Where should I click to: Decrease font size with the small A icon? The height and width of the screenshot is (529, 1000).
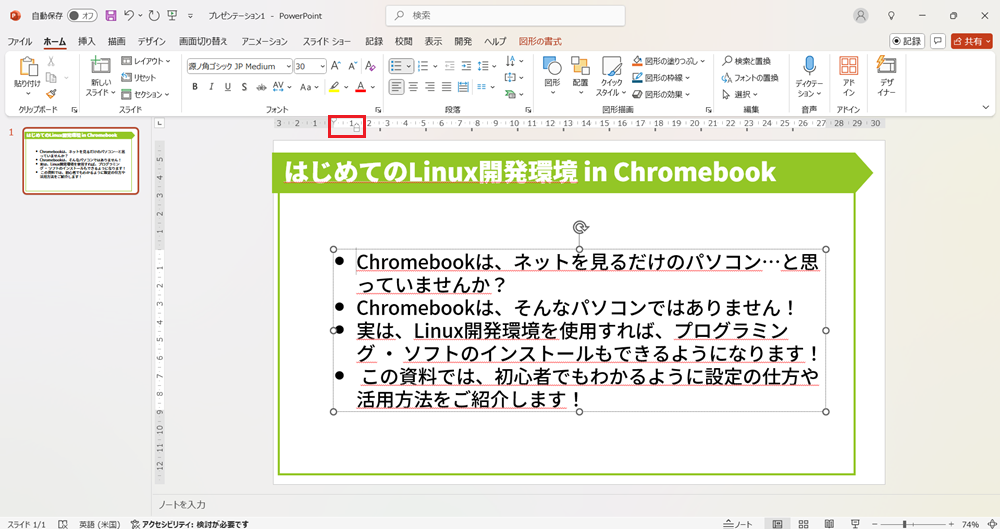[352, 66]
